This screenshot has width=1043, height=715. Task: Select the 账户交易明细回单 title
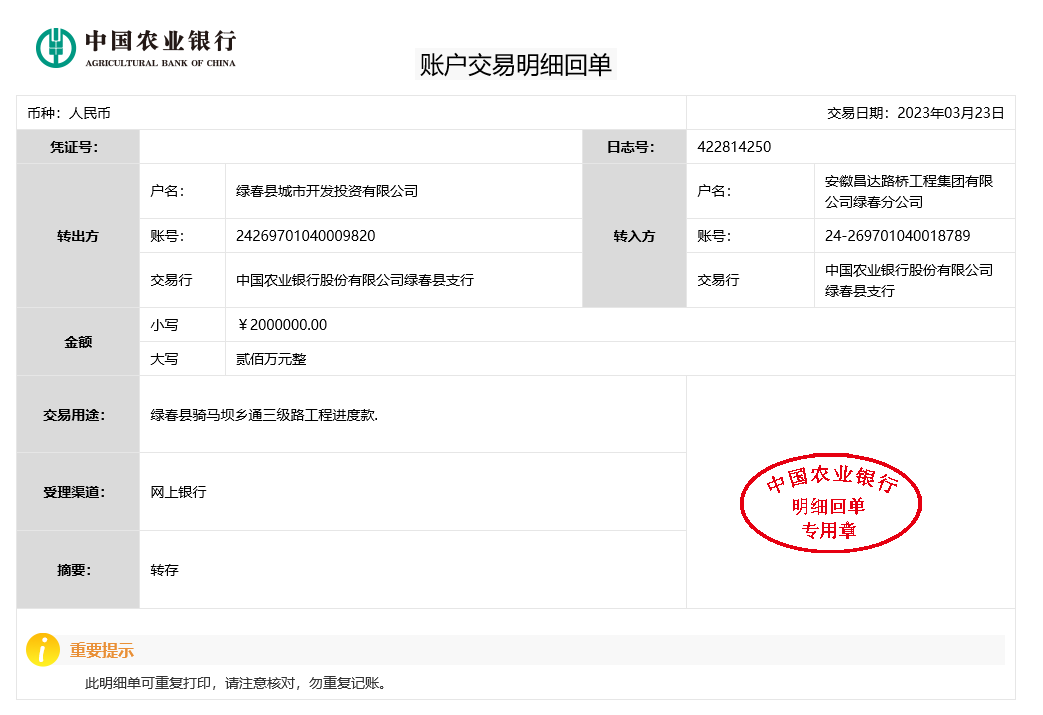[515, 65]
